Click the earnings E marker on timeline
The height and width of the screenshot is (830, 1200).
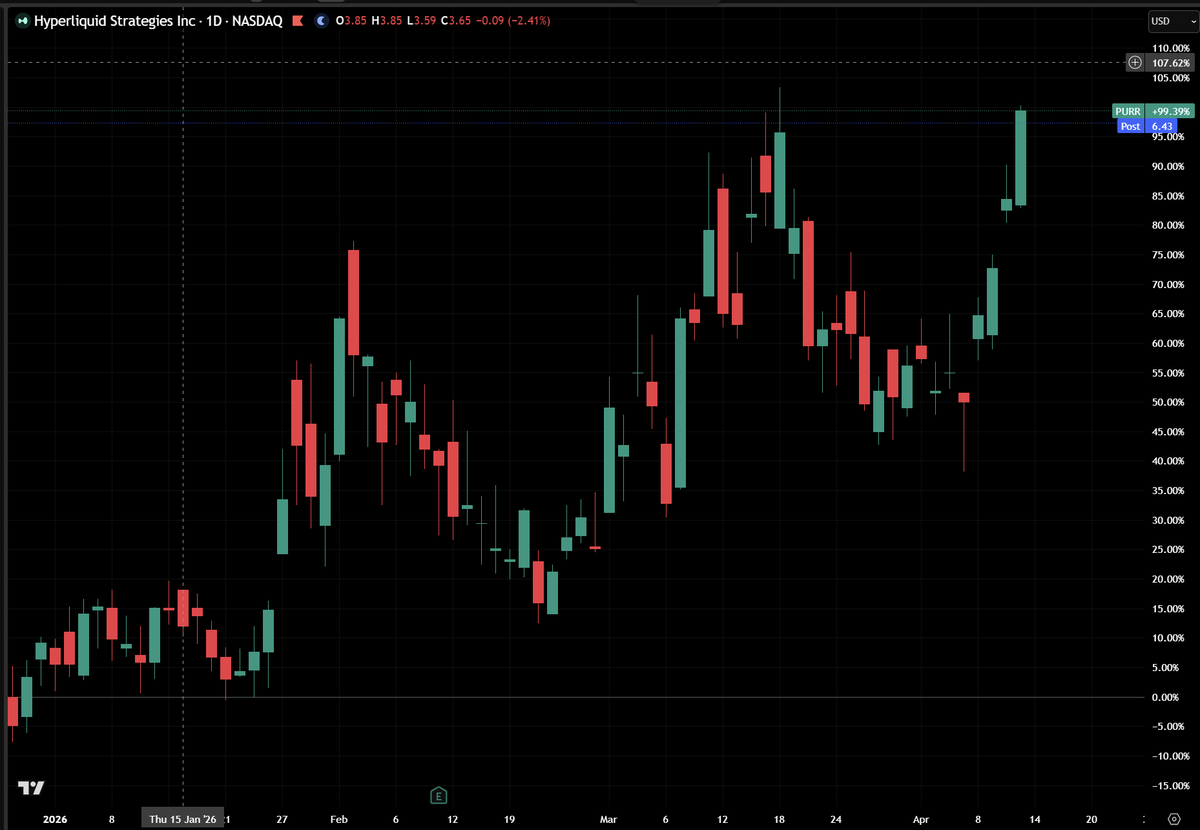point(438,796)
